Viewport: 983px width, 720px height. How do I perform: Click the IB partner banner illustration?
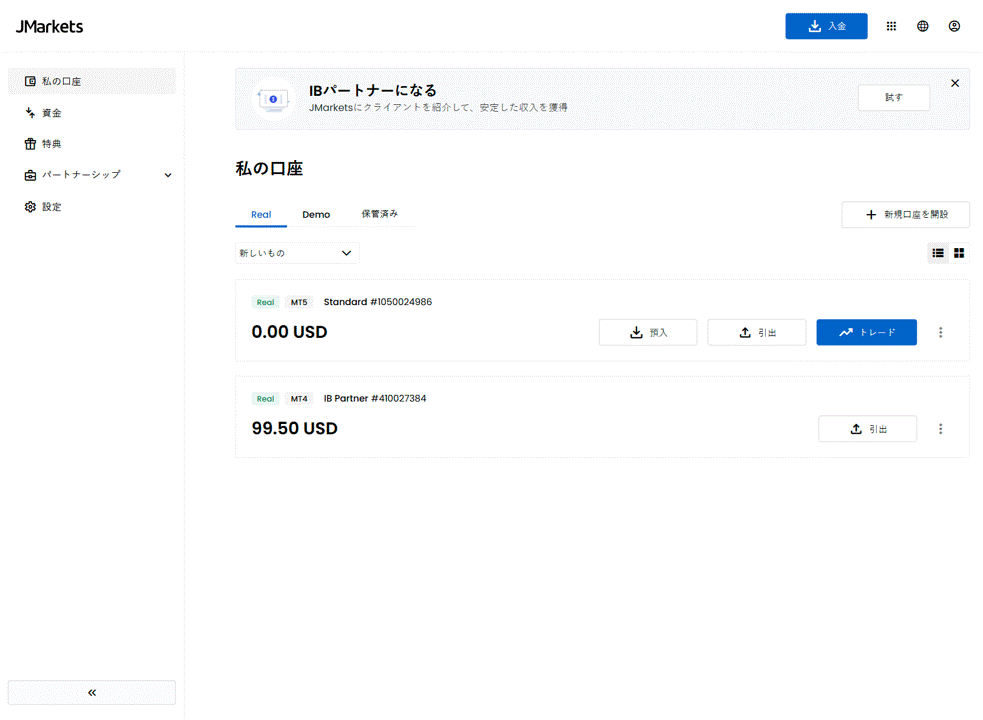coord(273,99)
